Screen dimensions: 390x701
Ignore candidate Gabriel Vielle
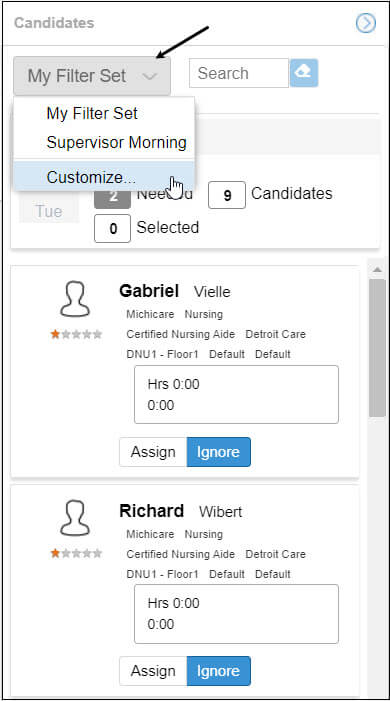pos(218,452)
